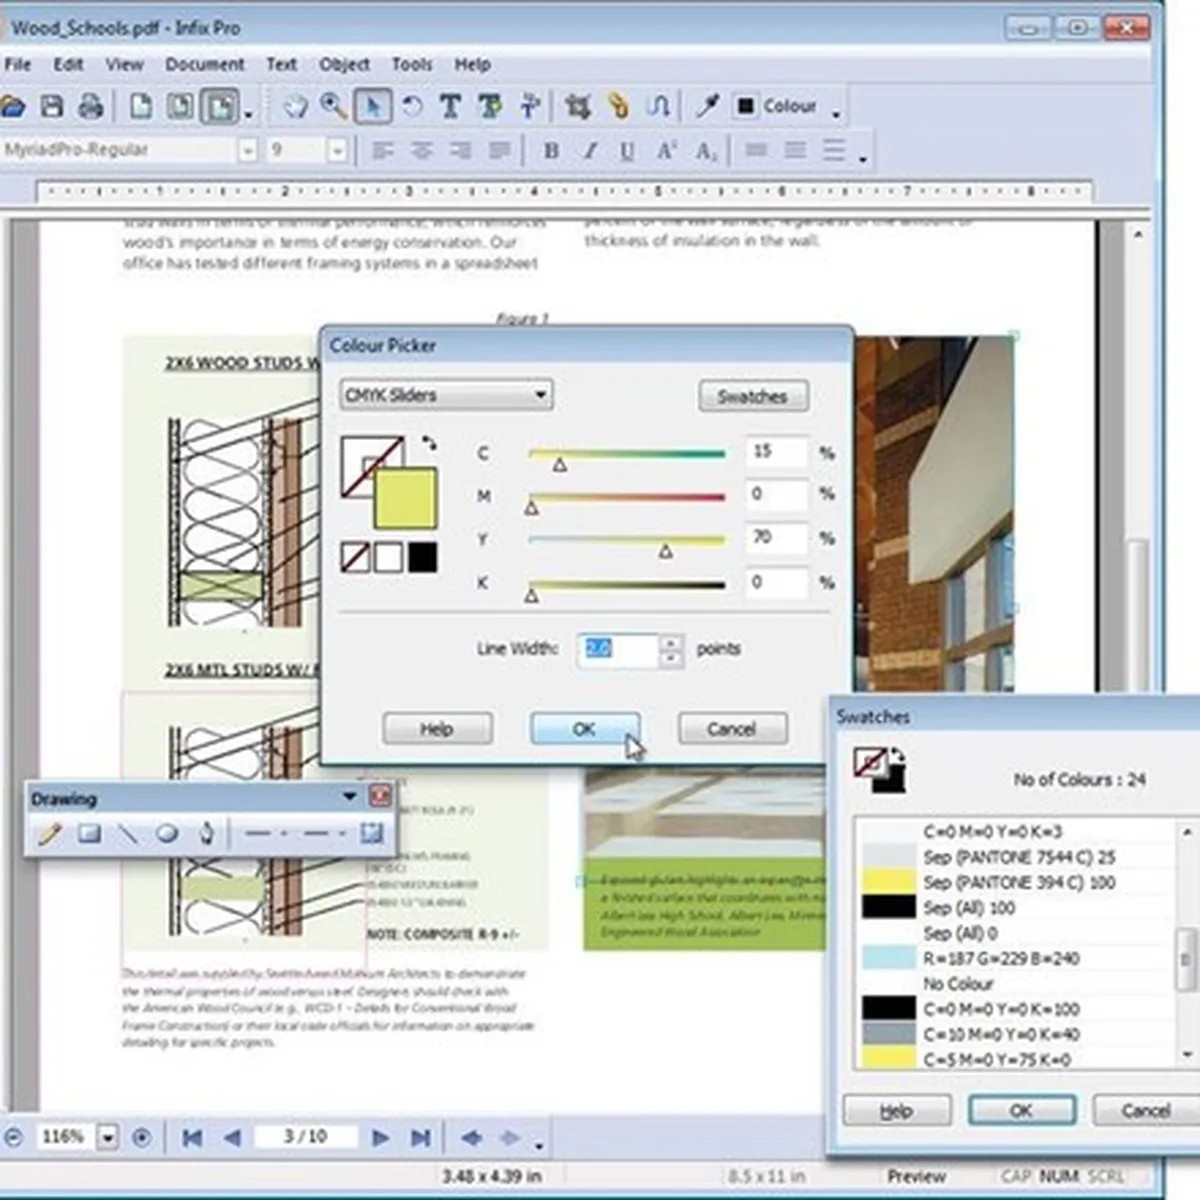Open the Object menu
The width and height of the screenshot is (1200, 1200).
click(344, 64)
